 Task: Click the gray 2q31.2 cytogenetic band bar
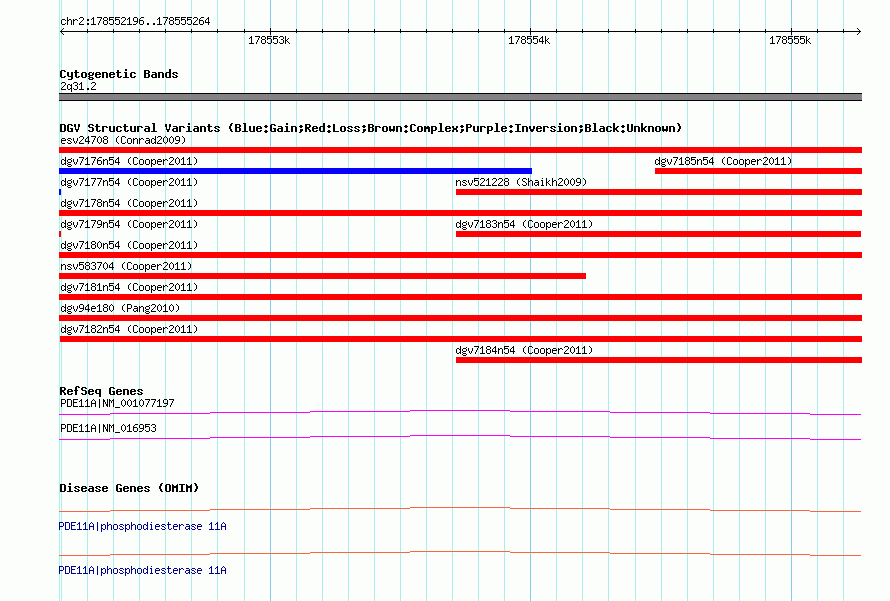[x=460, y=97]
